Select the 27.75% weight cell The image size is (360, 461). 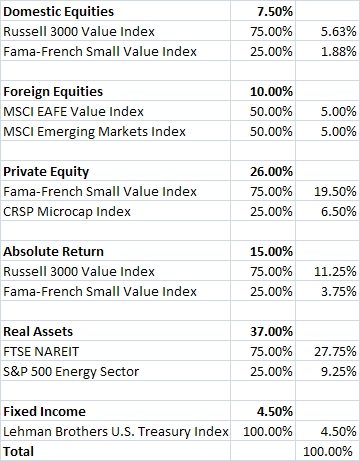coord(327,351)
